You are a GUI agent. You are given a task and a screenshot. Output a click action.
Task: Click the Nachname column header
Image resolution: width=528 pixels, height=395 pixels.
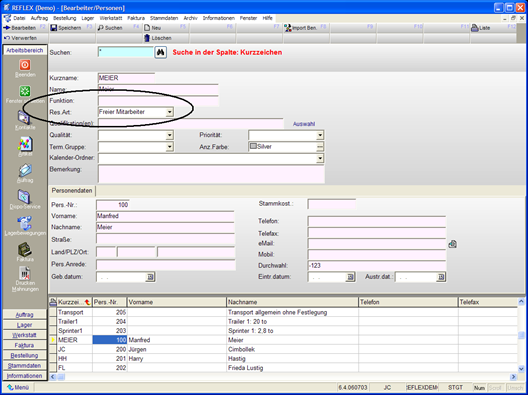(x=293, y=302)
